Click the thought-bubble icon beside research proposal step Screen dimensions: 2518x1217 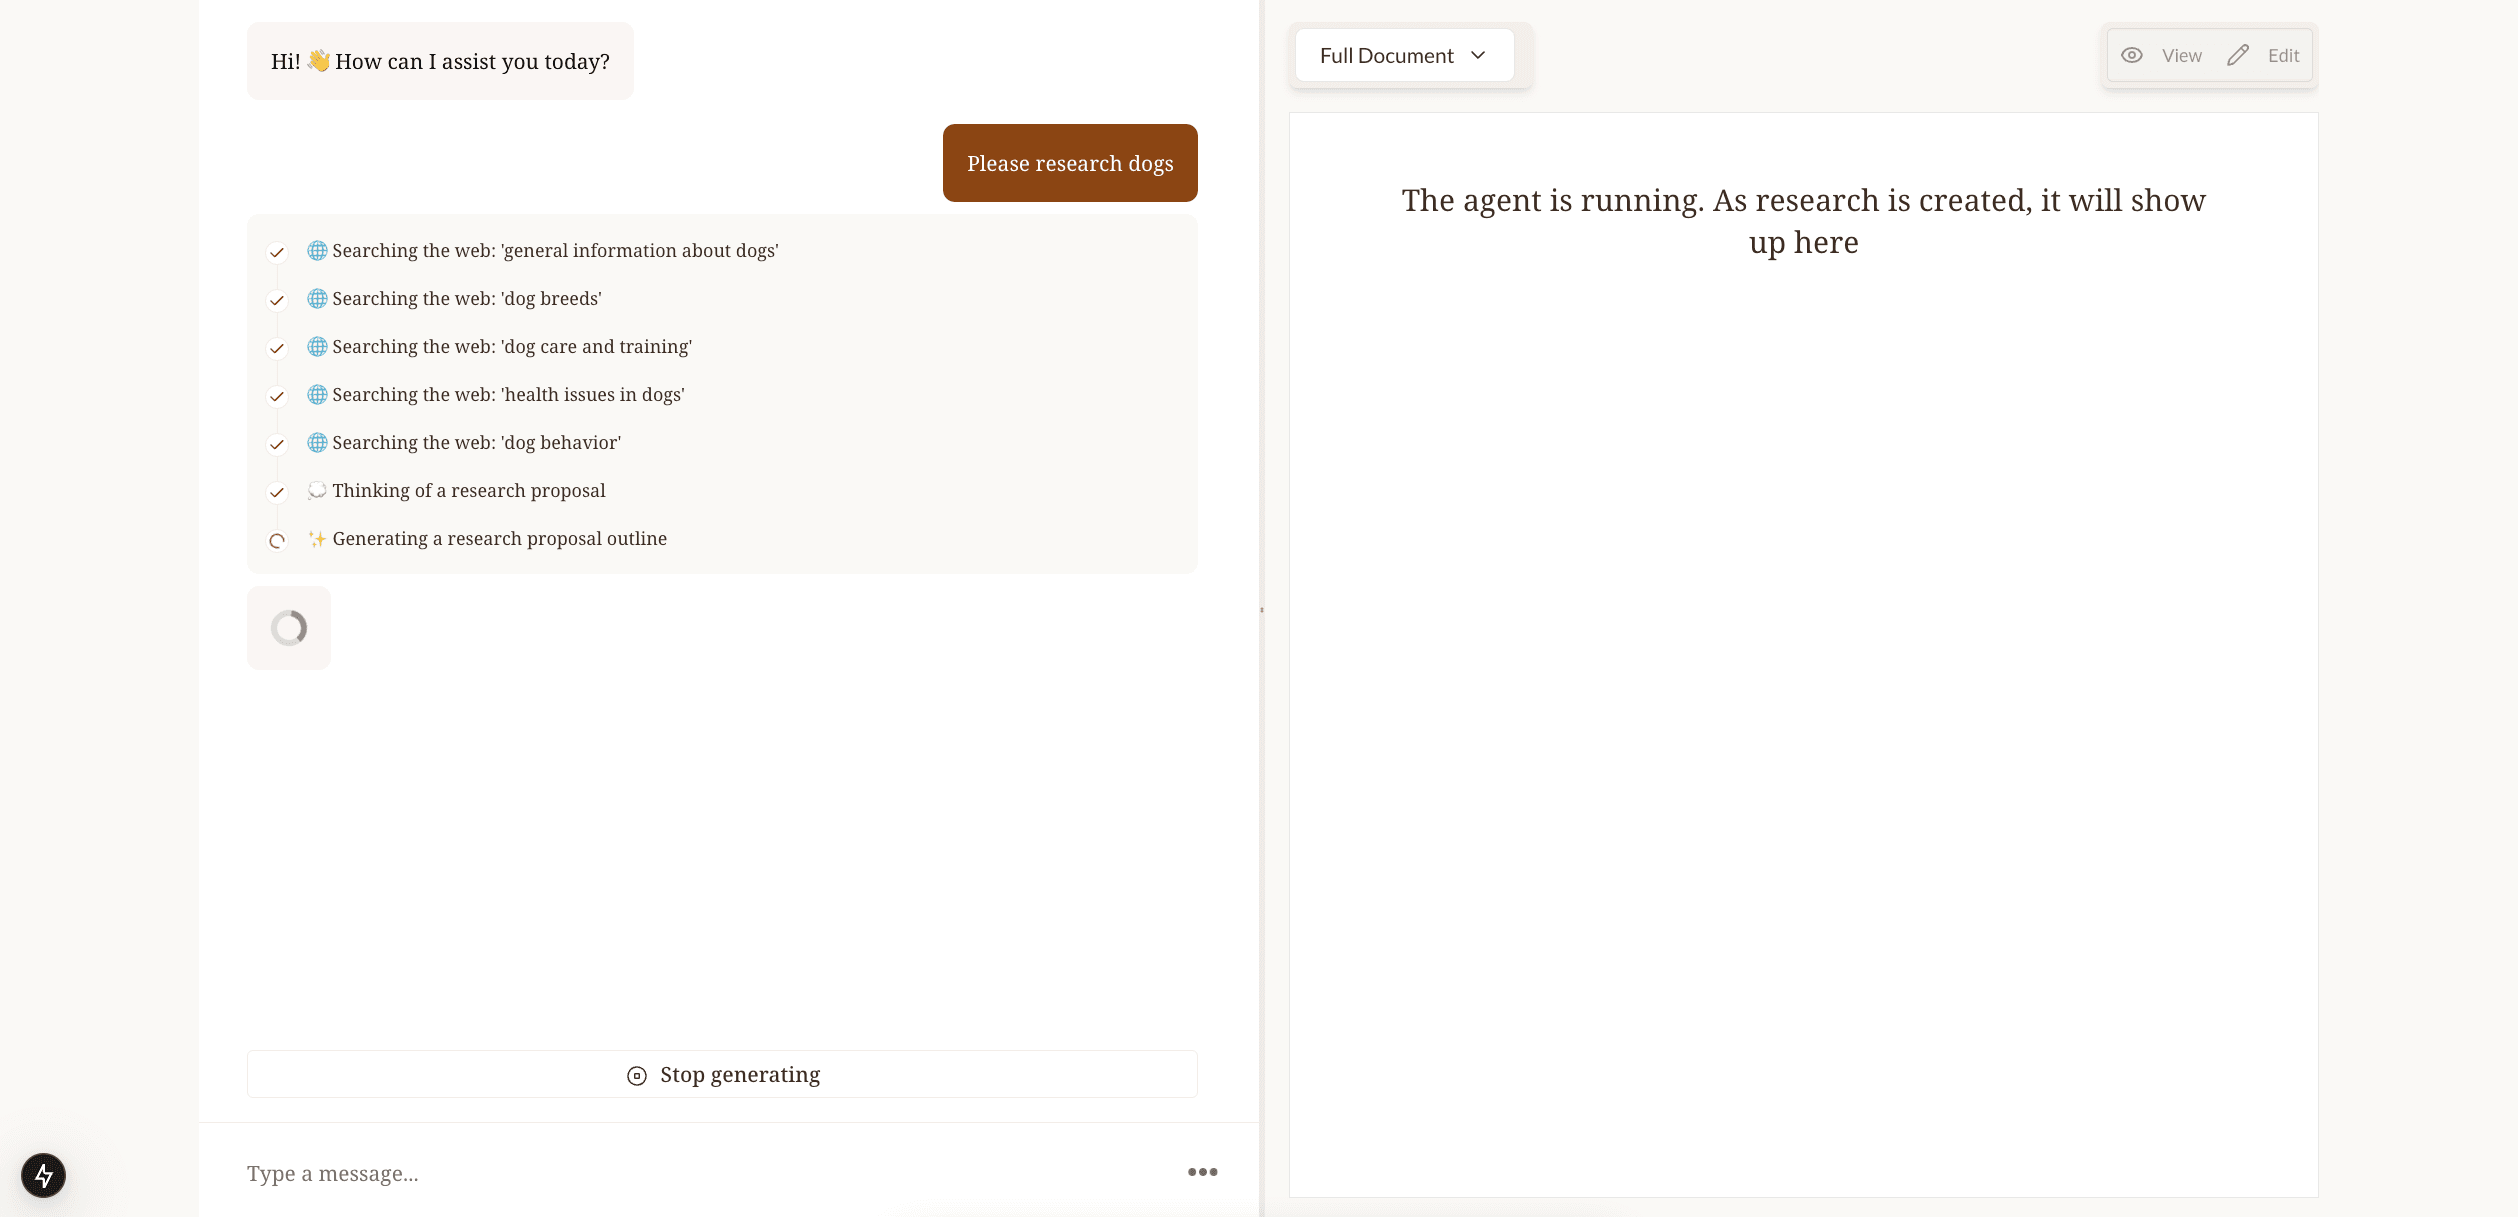pos(317,490)
